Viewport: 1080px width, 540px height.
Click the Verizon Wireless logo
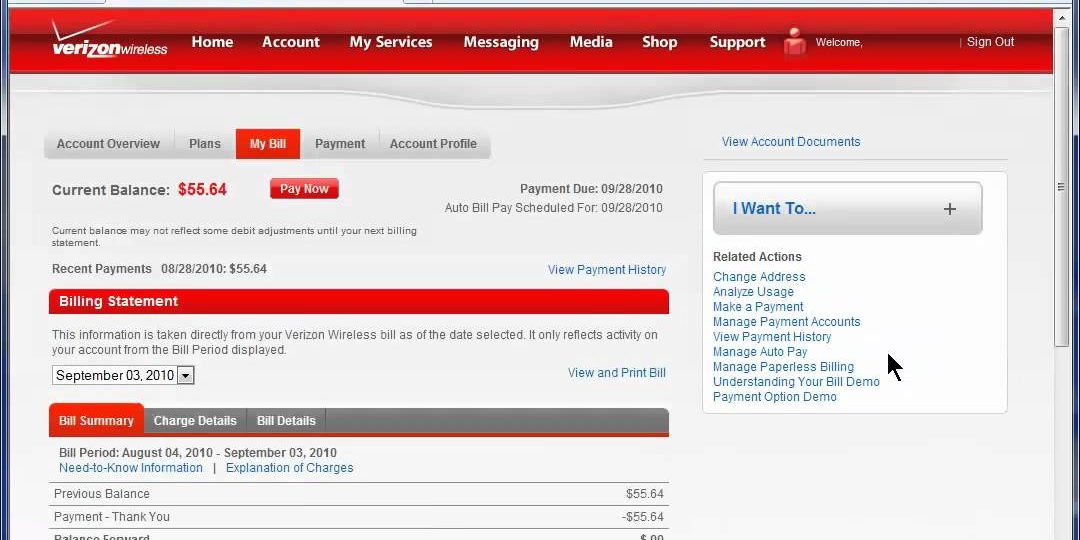109,42
